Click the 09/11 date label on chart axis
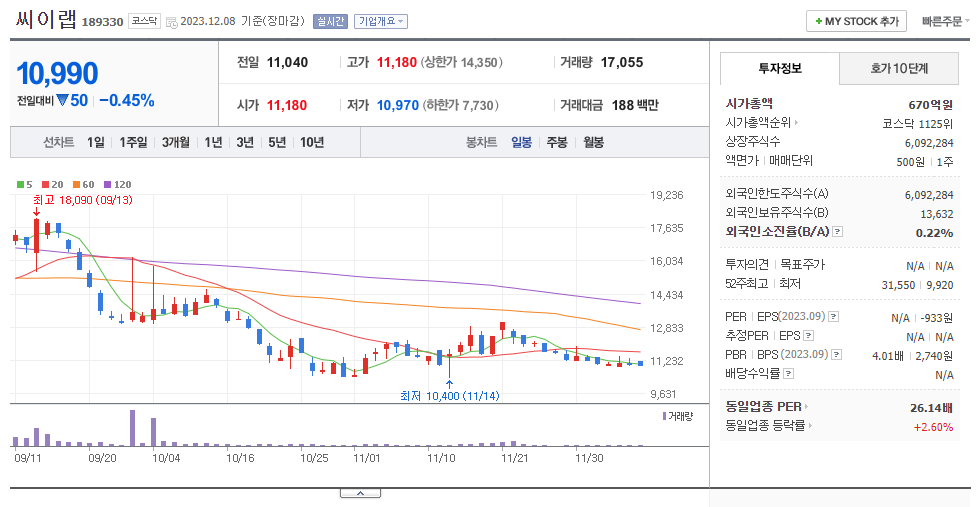Viewport: 976px width, 507px height. (27, 458)
